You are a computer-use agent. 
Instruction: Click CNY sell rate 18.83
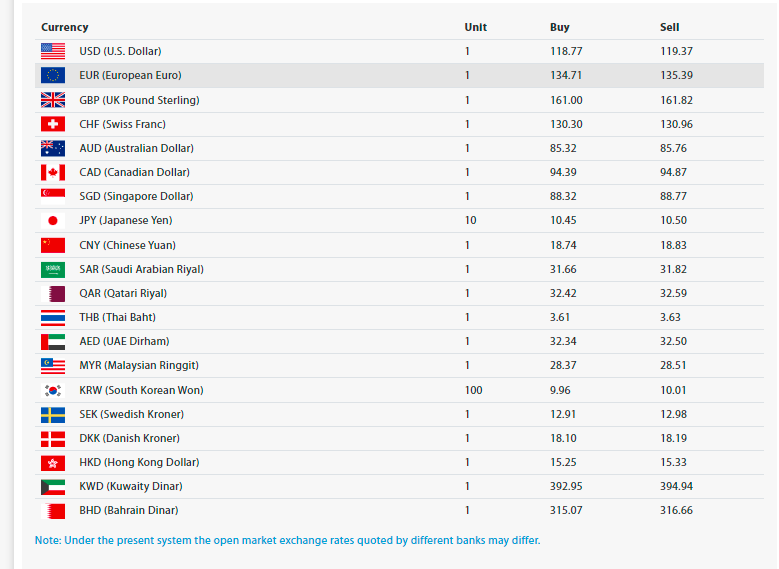tap(673, 245)
